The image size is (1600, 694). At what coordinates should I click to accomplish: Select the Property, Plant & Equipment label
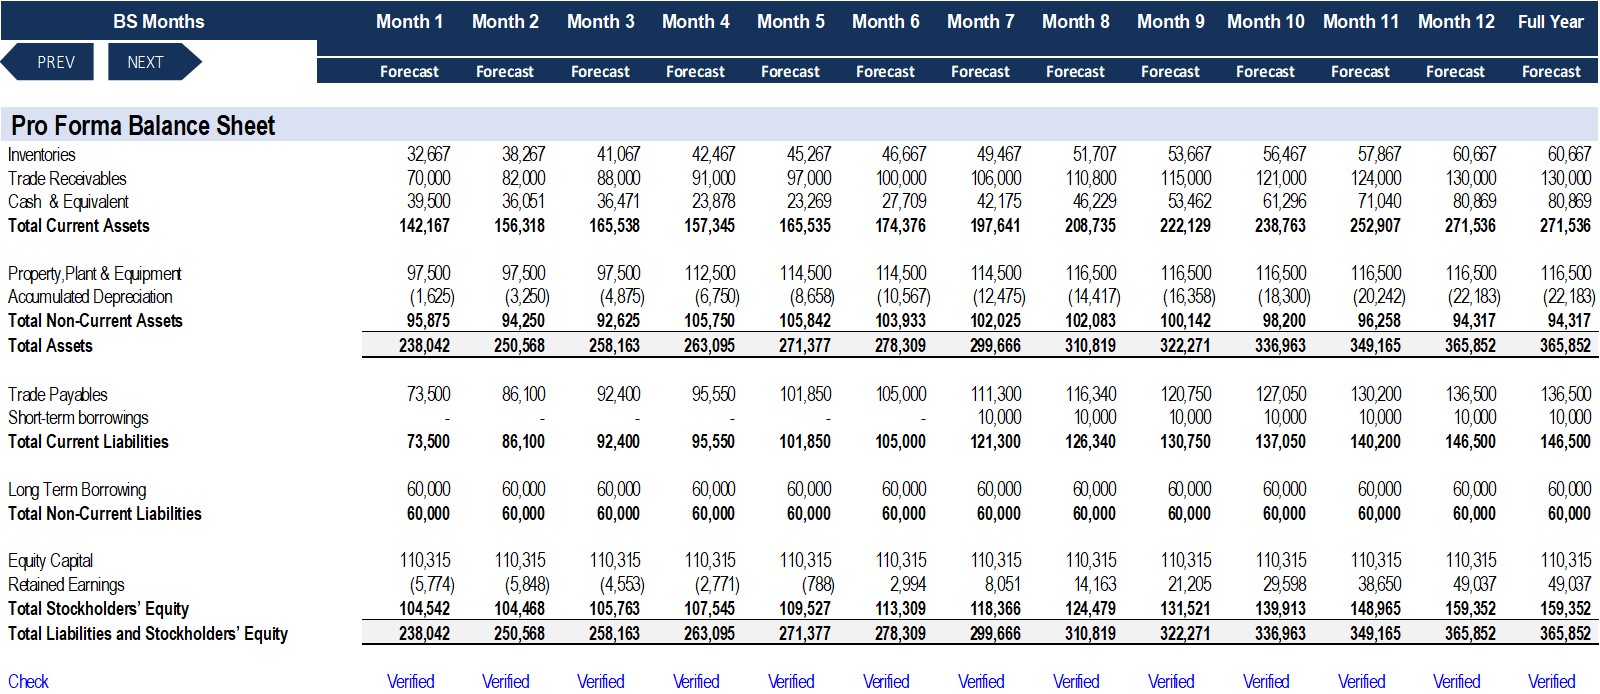click(94, 273)
